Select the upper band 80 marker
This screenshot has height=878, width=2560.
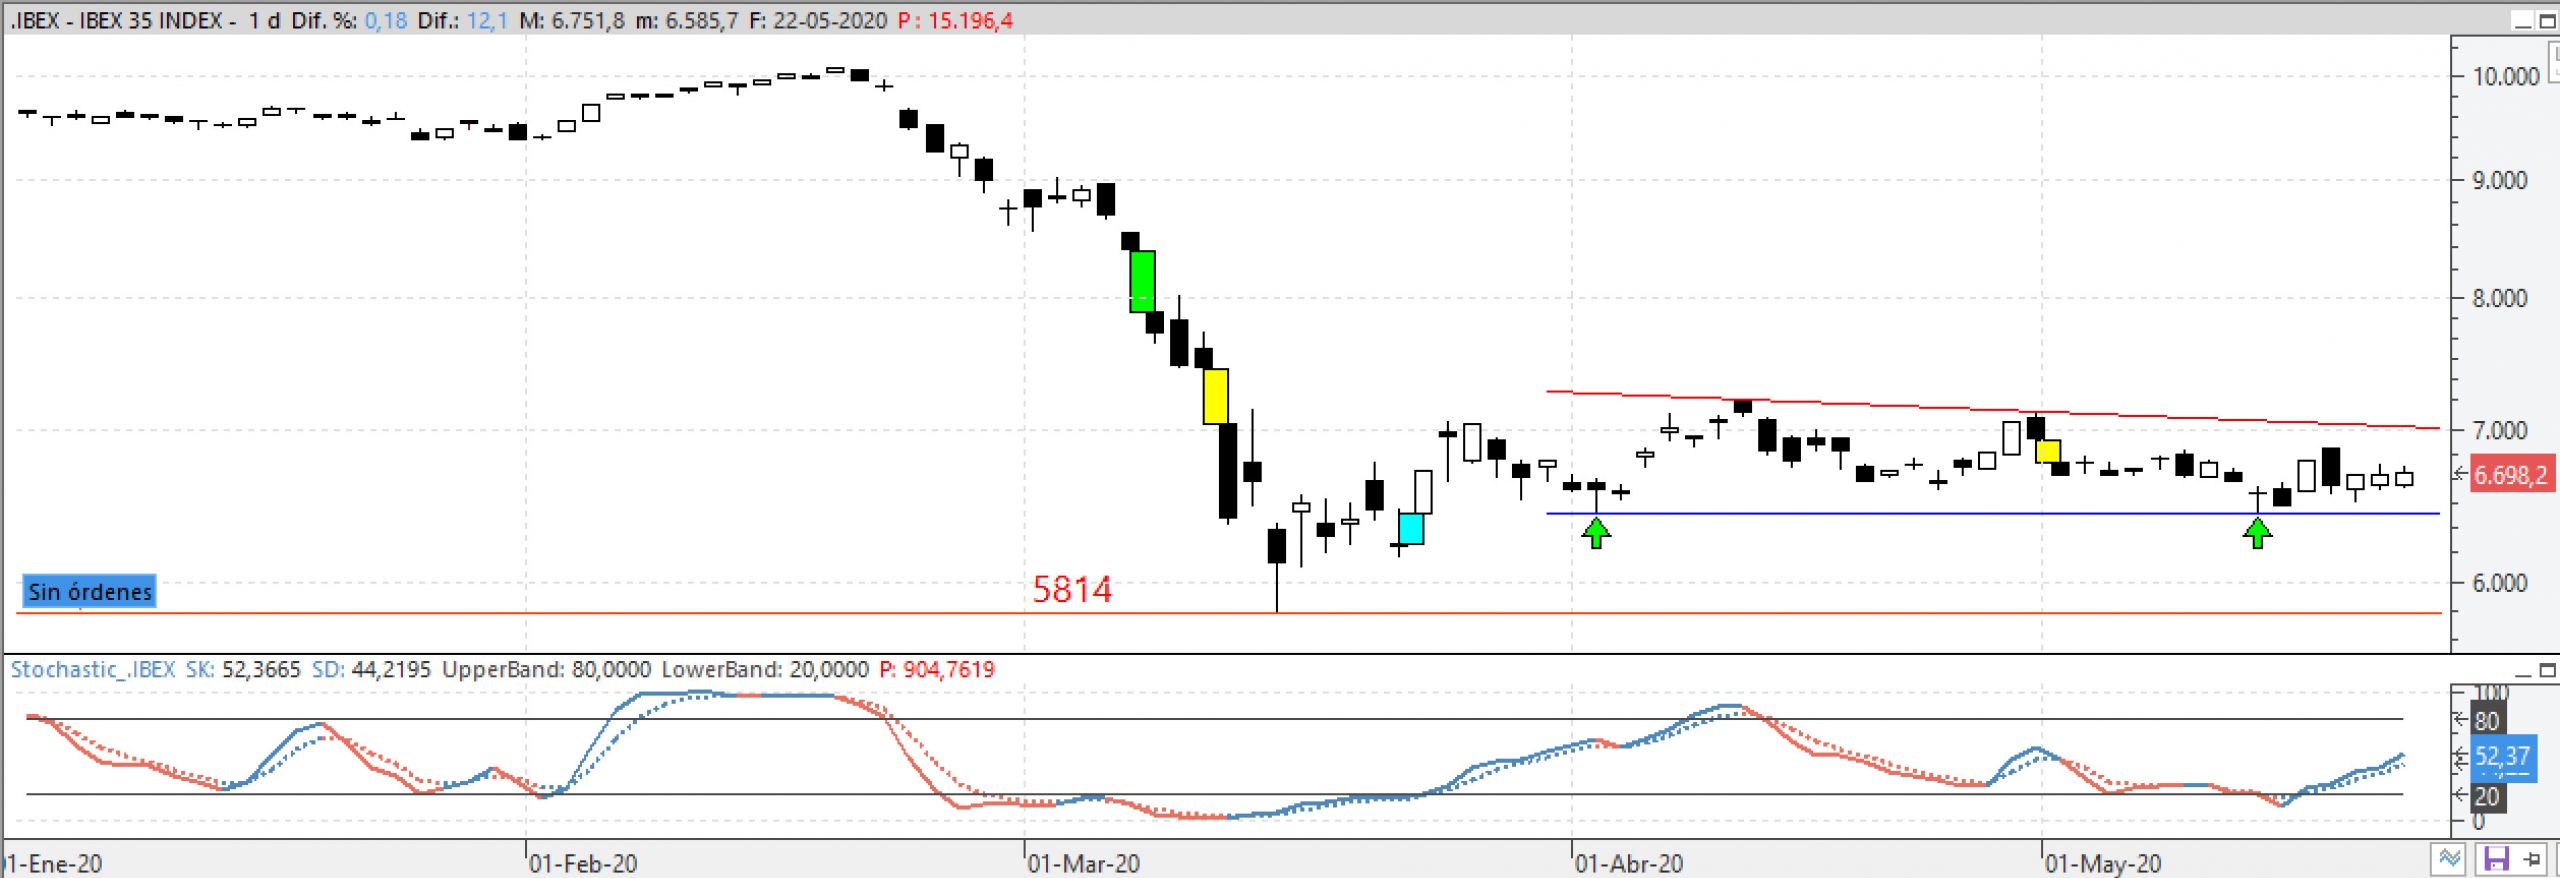(2487, 721)
